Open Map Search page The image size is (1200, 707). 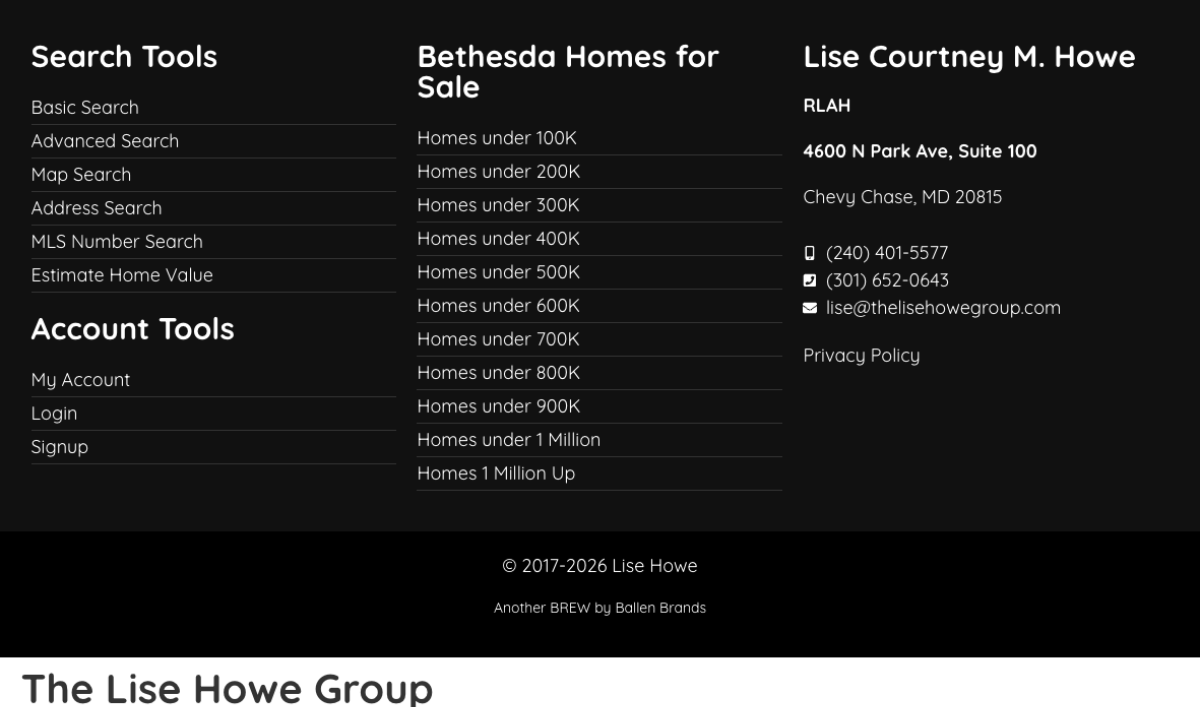tap(81, 174)
